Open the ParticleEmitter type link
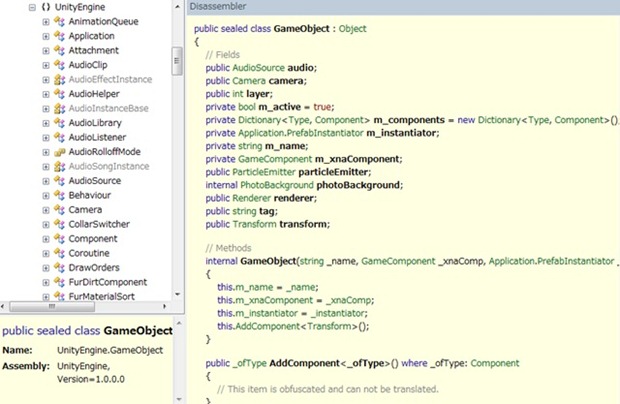This screenshot has height=404, width=620. pos(264,172)
